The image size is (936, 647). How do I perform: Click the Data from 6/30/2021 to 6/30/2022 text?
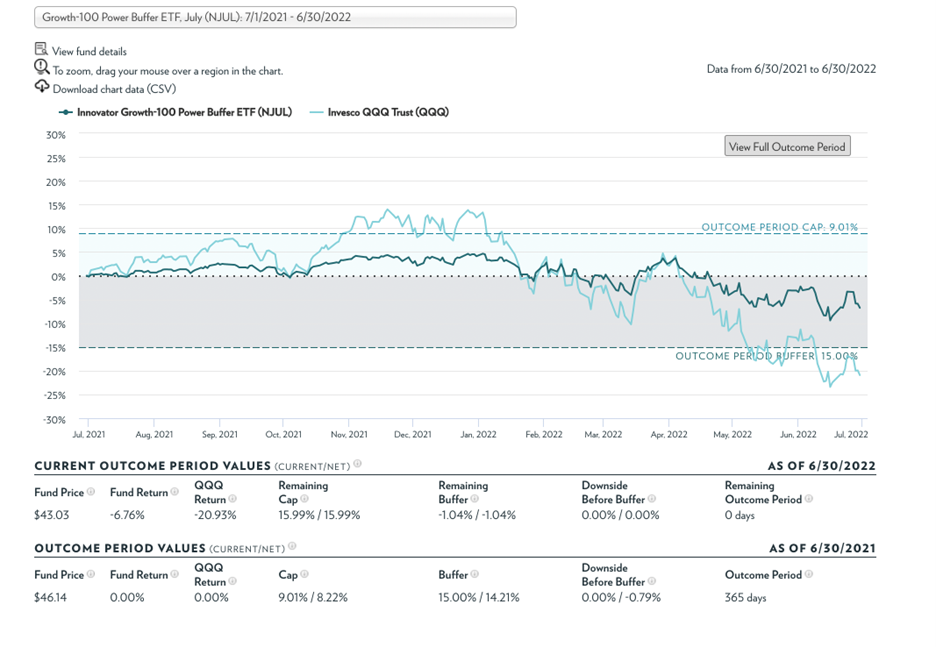tap(792, 69)
